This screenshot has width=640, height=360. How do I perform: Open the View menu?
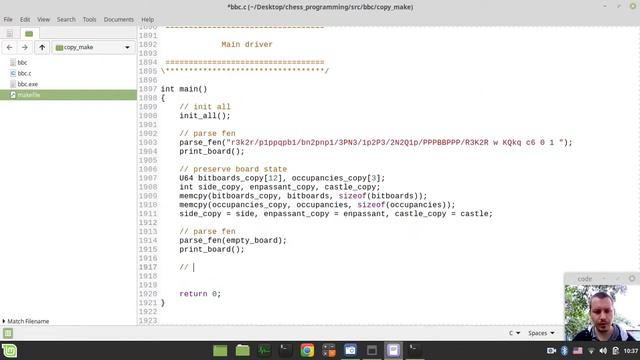point(43,19)
